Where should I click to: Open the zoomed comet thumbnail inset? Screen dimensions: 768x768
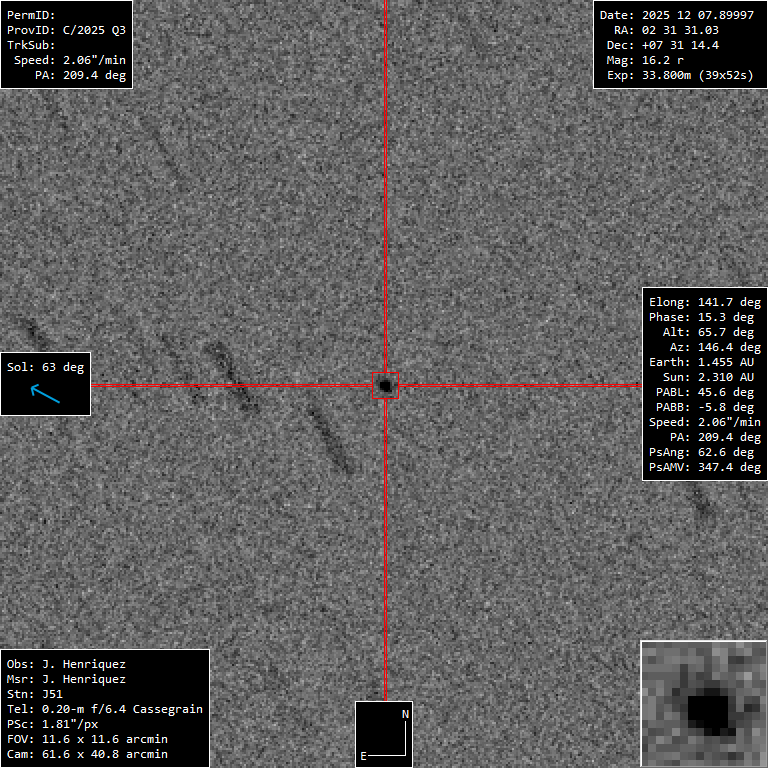703,703
